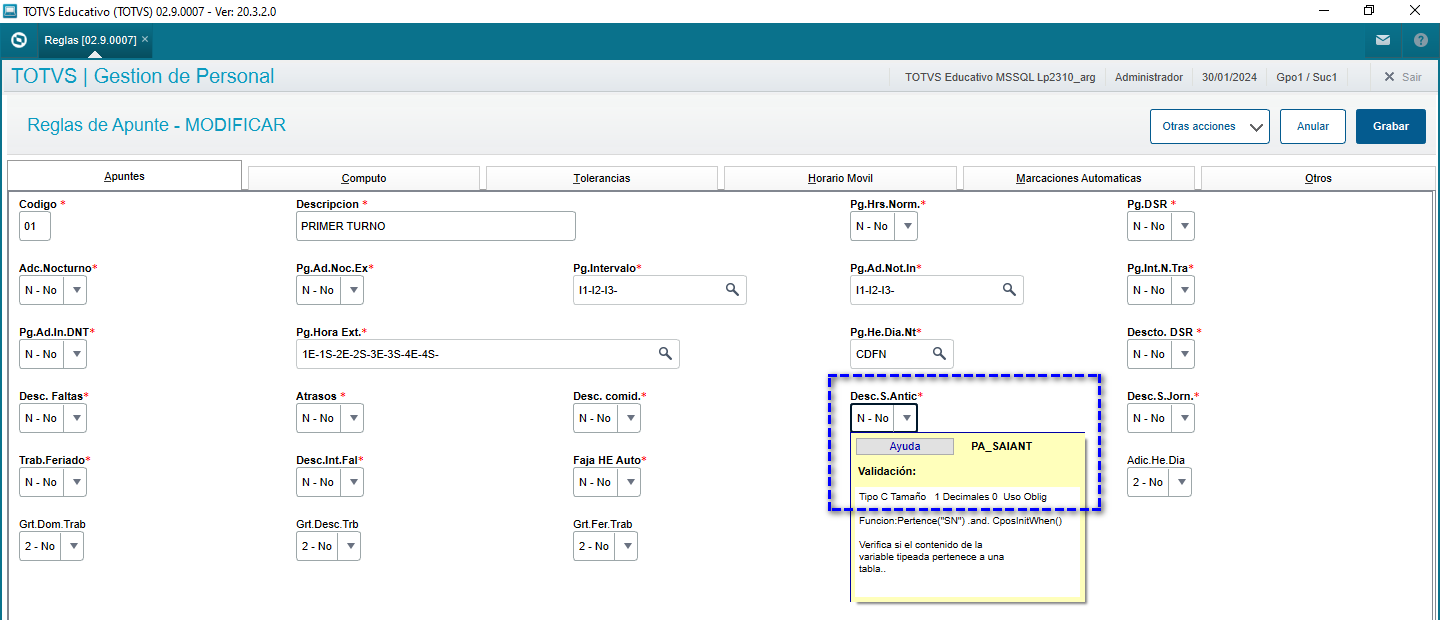Switch to the Horario Movil tab

click(840, 178)
